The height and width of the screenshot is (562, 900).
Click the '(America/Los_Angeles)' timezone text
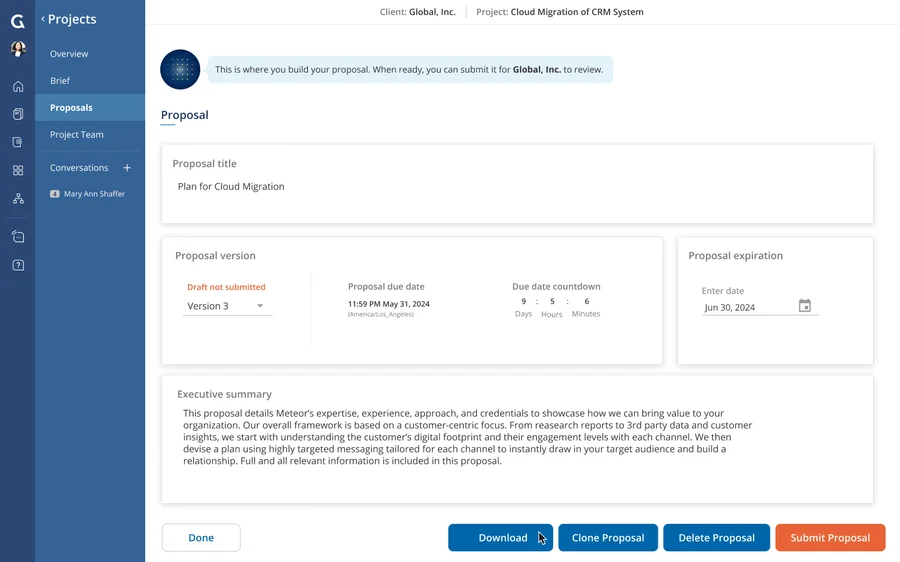coord(381,315)
